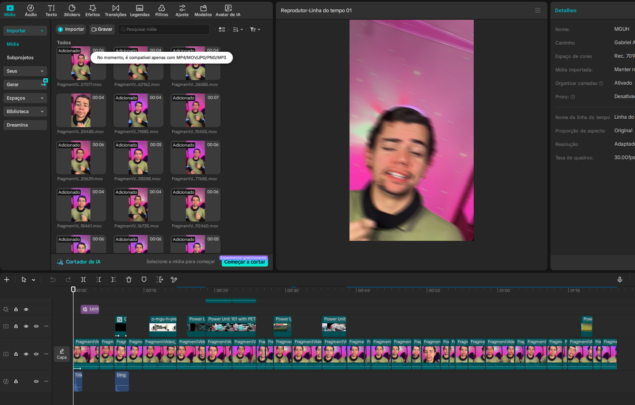
Task: Select Mídia in the left sidebar
Action: pyautogui.click(x=13, y=44)
